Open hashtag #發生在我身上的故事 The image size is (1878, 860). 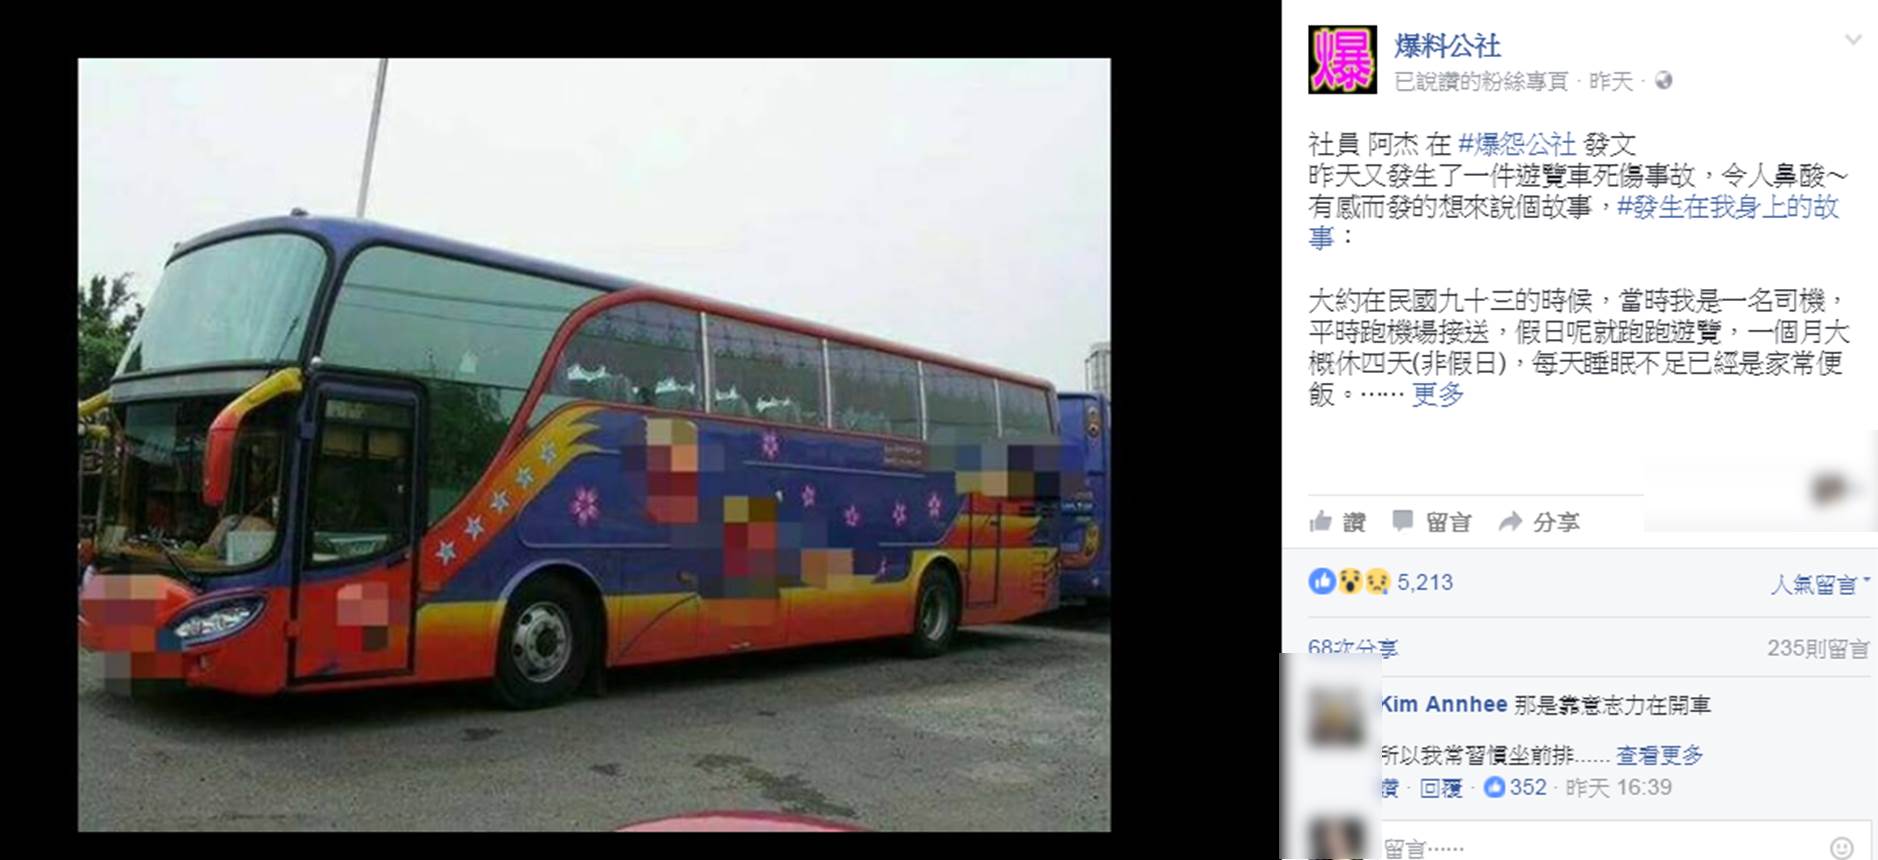pos(1574,221)
